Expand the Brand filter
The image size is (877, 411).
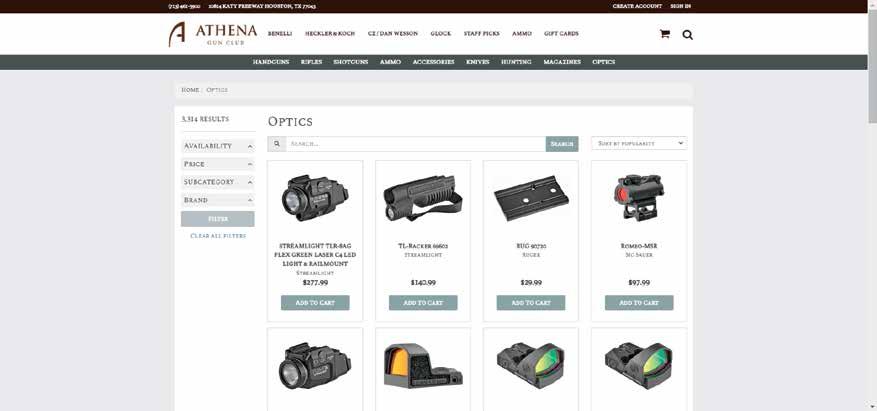pos(218,200)
